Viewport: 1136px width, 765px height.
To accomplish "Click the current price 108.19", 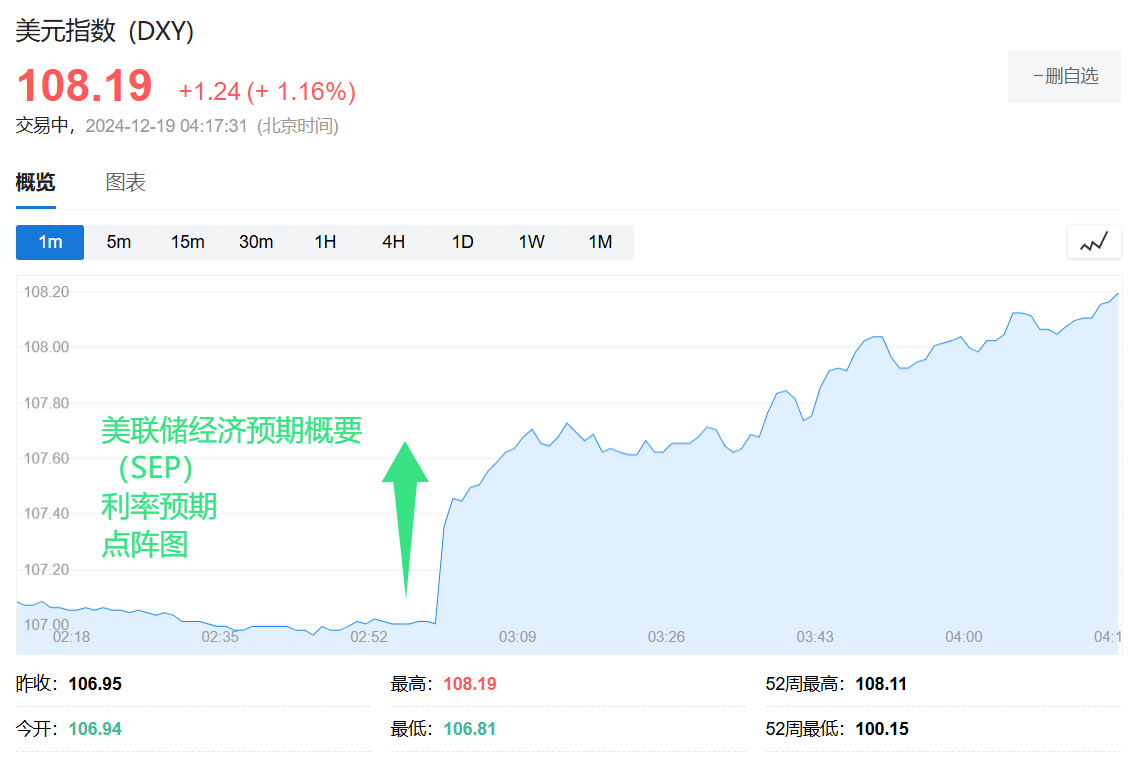I will tap(85, 87).
